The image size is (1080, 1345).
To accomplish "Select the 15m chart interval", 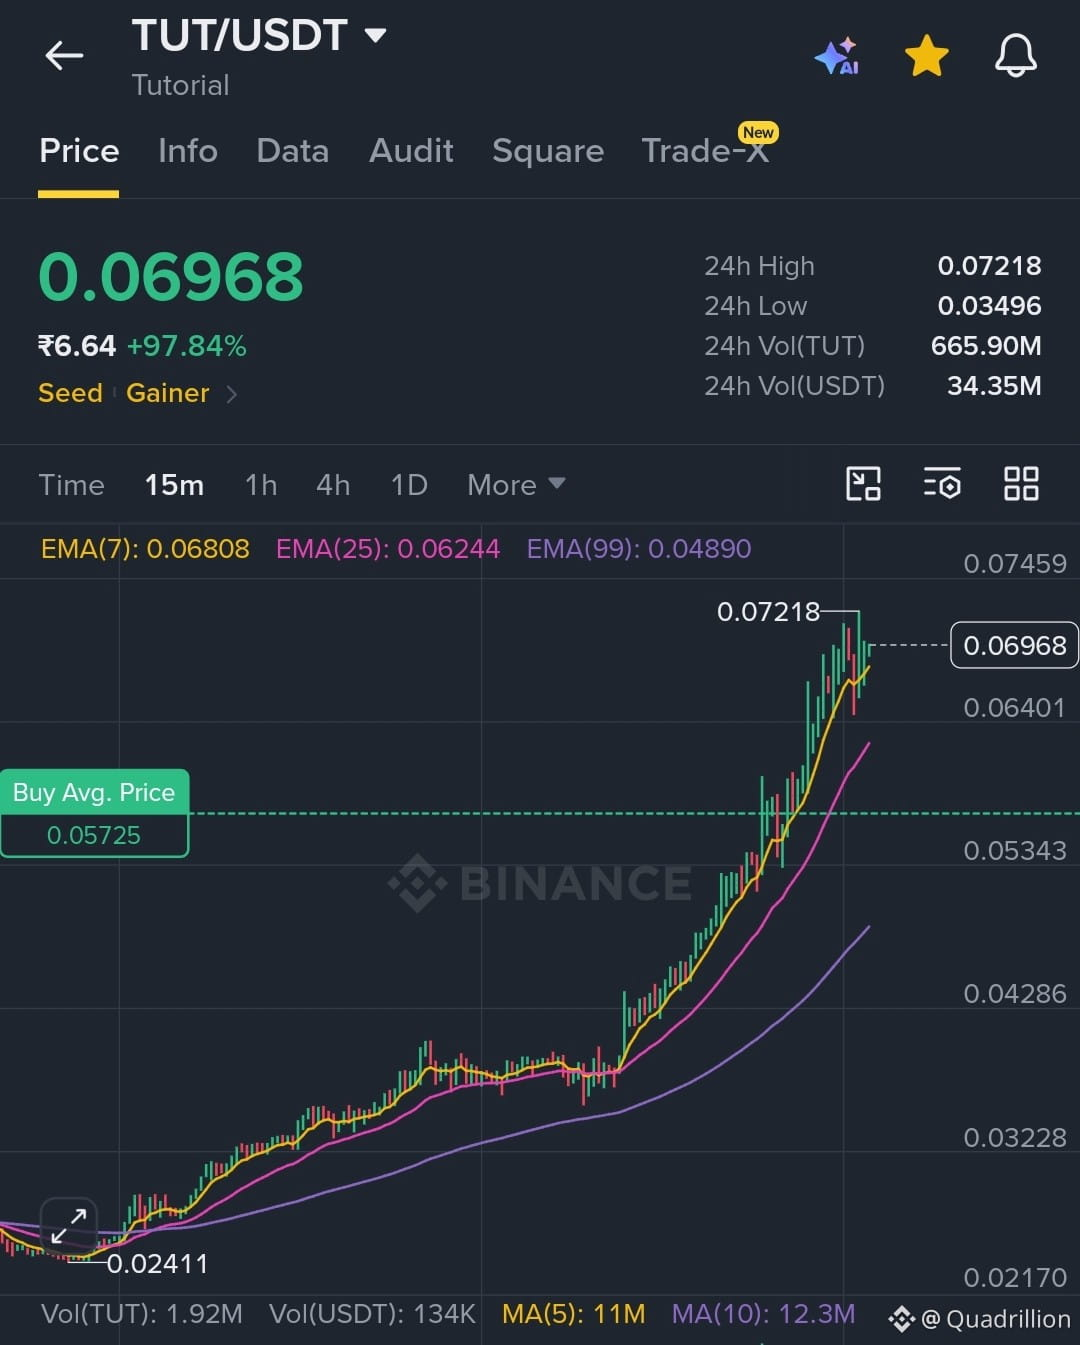I will tap(174, 485).
